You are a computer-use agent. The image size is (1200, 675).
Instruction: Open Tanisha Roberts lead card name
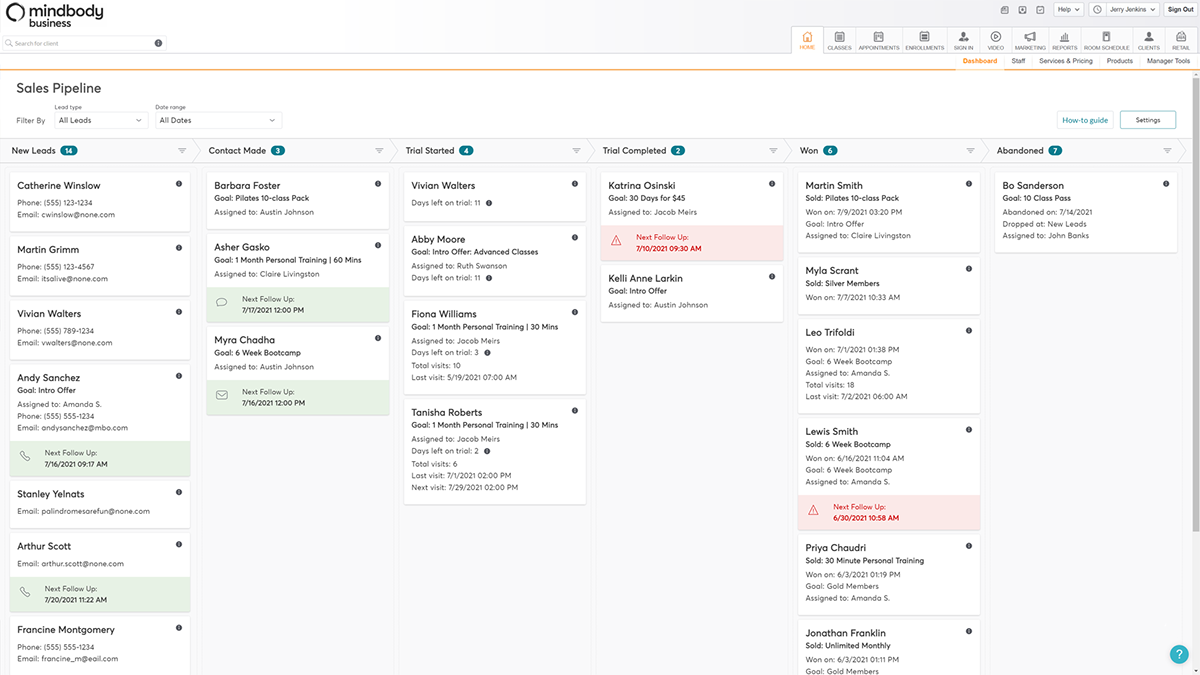click(446, 412)
